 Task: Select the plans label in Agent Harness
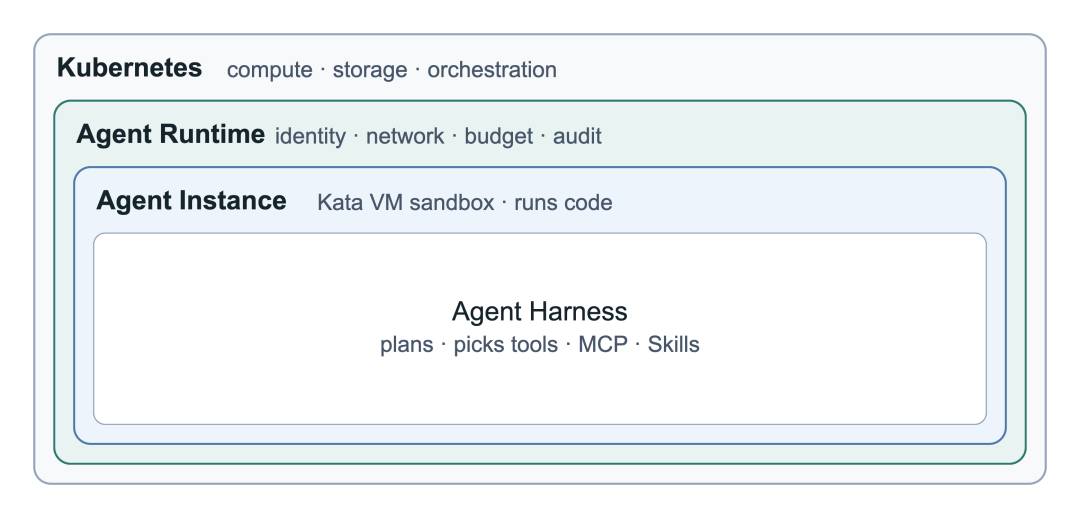[406, 344]
